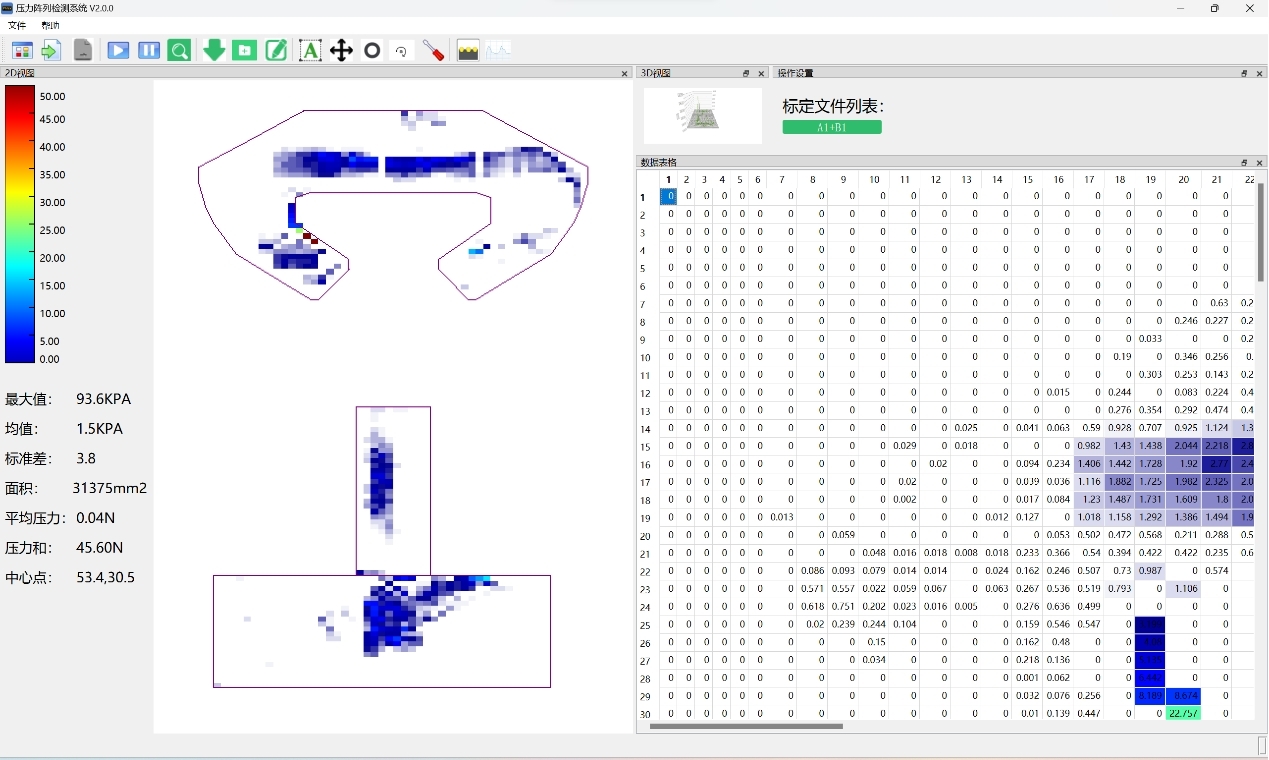
Task: Float the 操作设置 panel
Action: [x=1244, y=73]
